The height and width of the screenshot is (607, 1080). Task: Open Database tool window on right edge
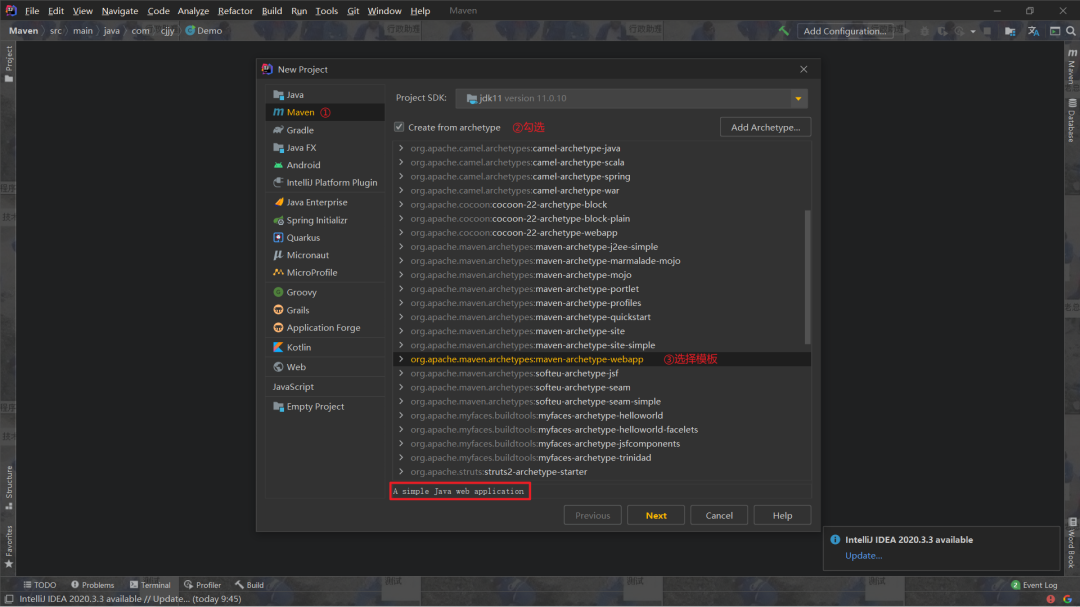tap(1072, 121)
